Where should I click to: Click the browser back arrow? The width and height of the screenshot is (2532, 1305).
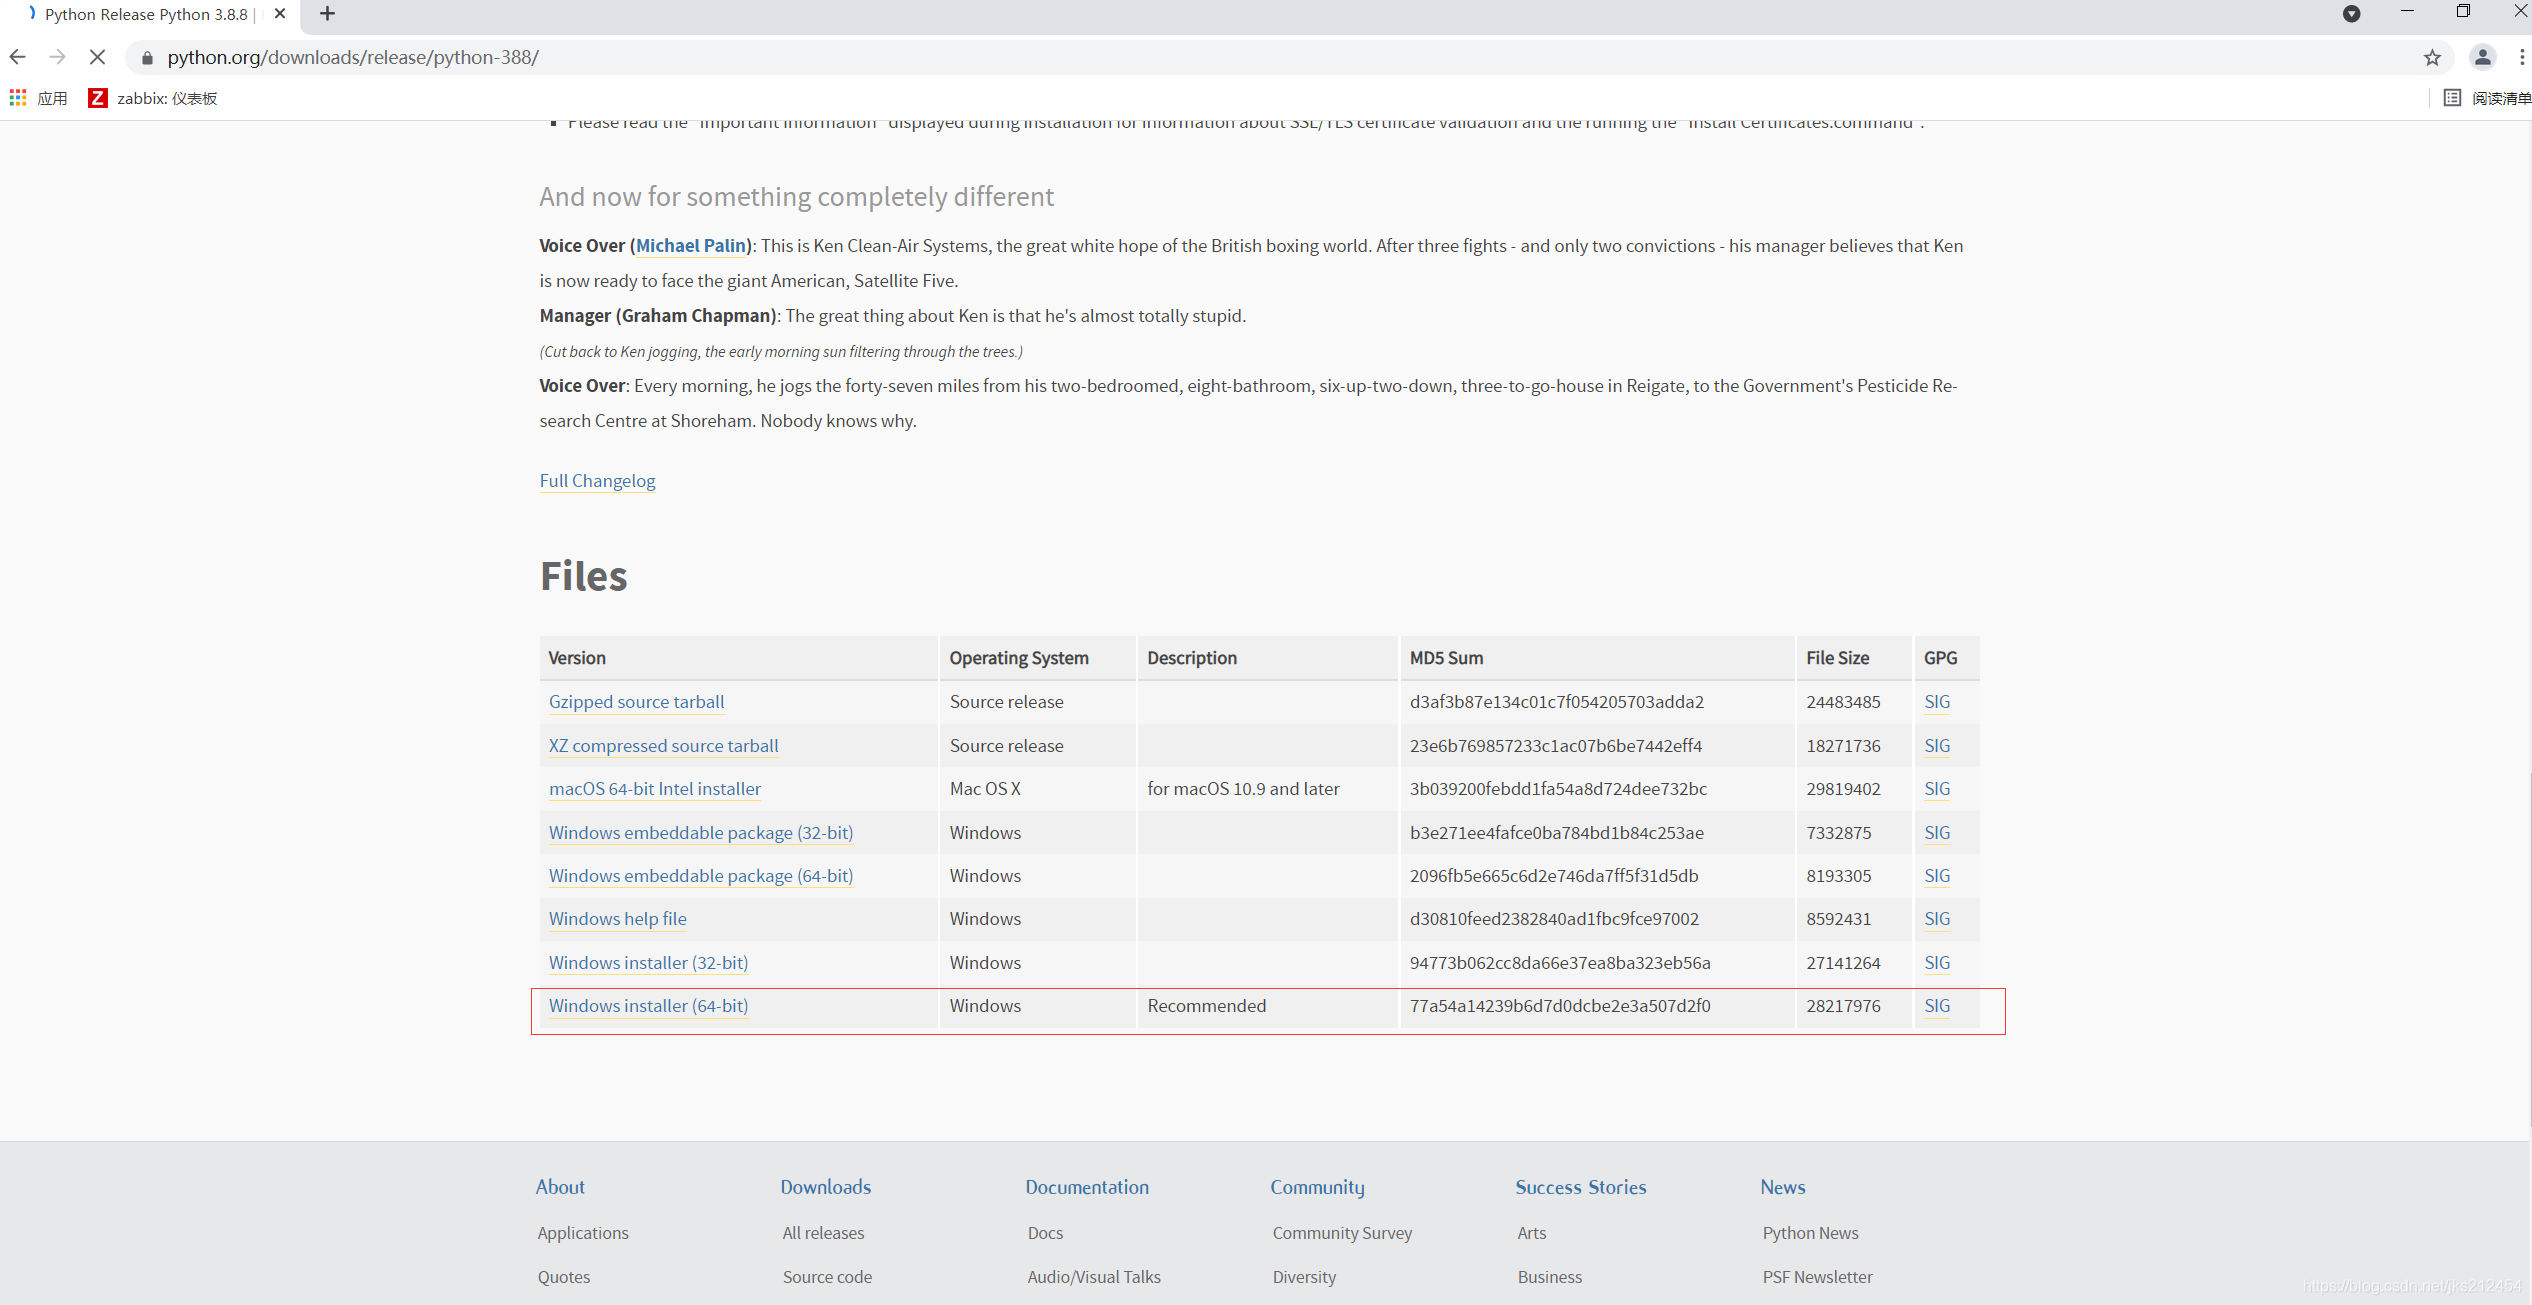17,57
